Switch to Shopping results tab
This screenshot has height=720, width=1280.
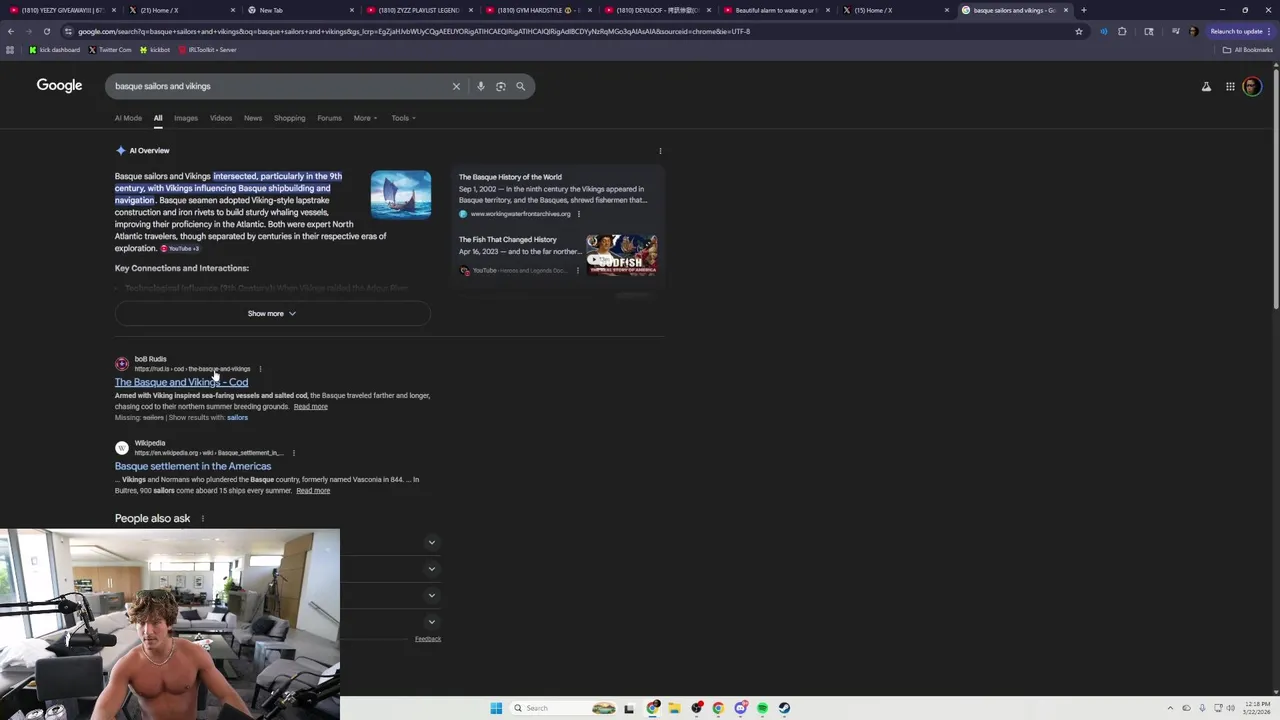[x=290, y=118]
